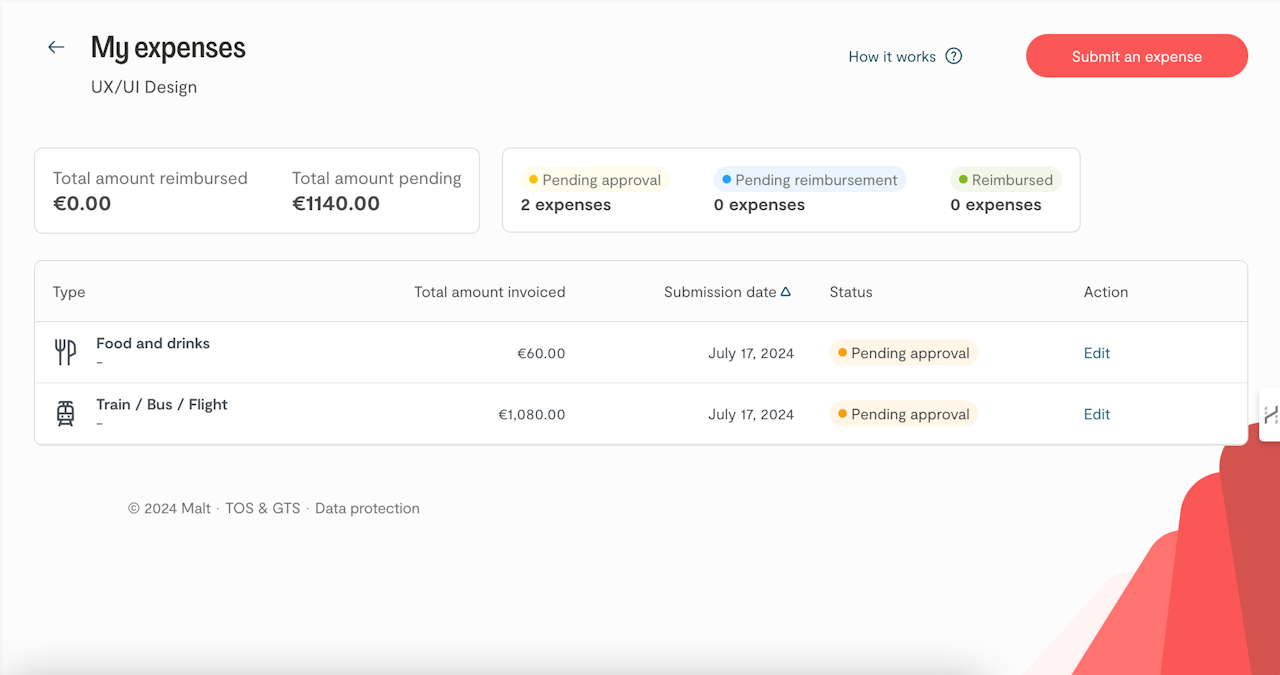Viewport: 1280px width, 675px height.
Task: Edit the Train / Bus / Flight expense
Action: [x=1097, y=414]
